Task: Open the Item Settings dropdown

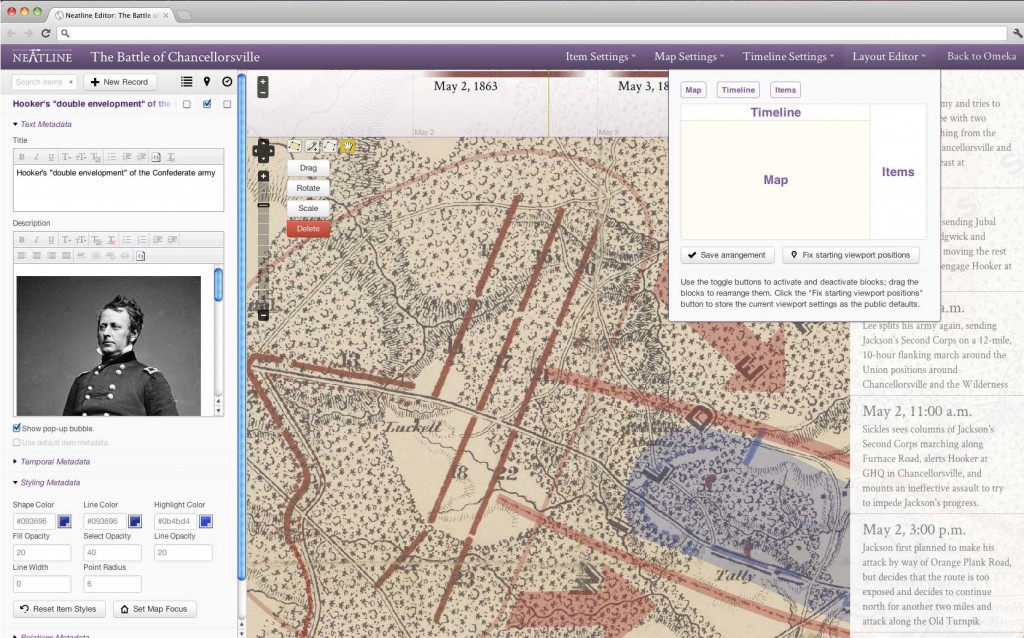Action: (600, 57)
